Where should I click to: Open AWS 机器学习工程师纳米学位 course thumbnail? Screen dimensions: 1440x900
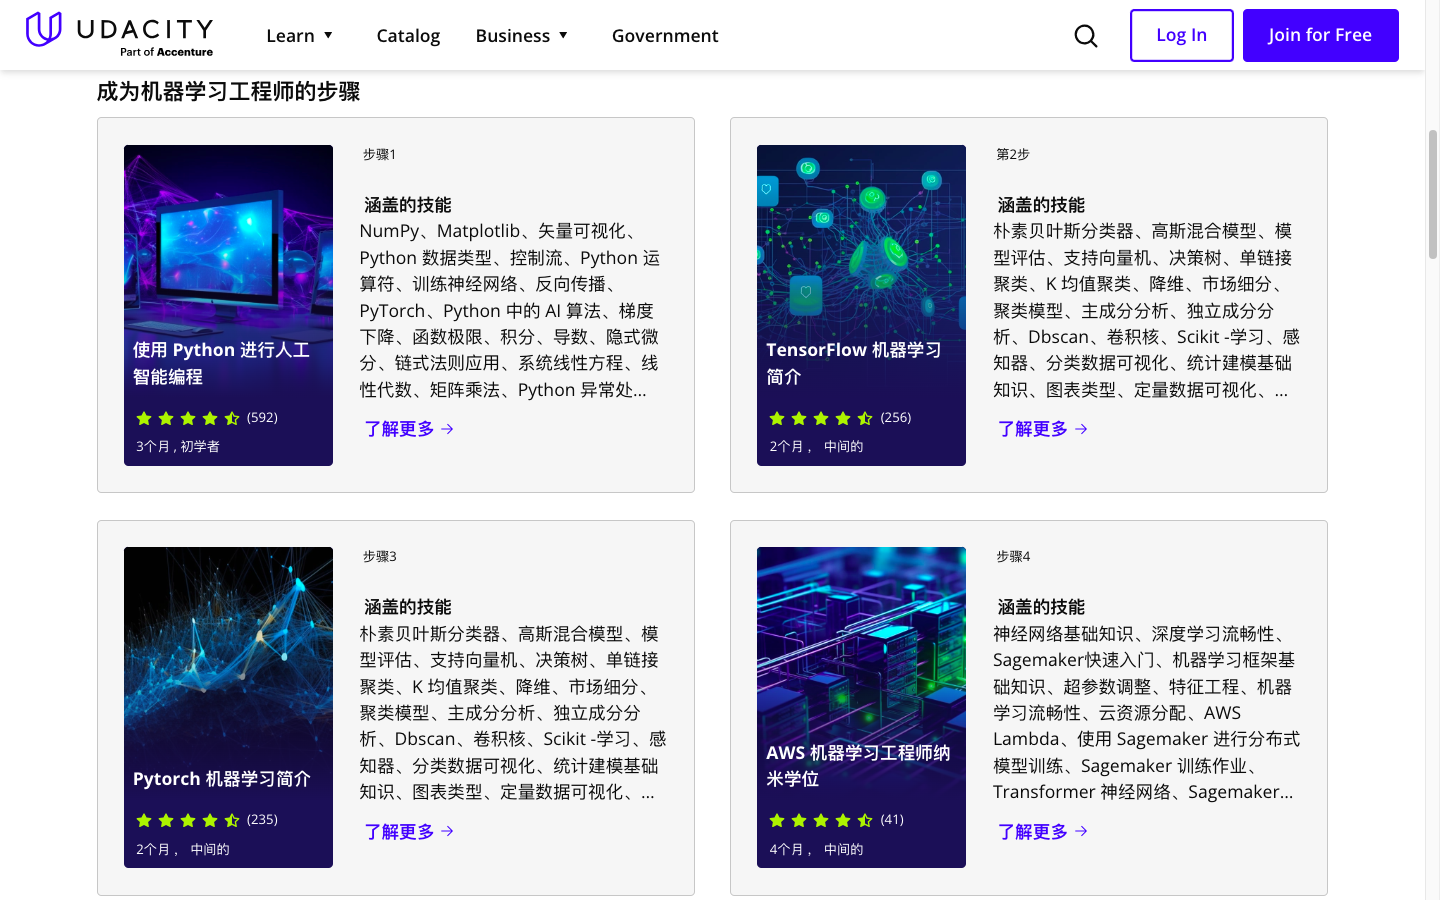click(x=861, y=707)
